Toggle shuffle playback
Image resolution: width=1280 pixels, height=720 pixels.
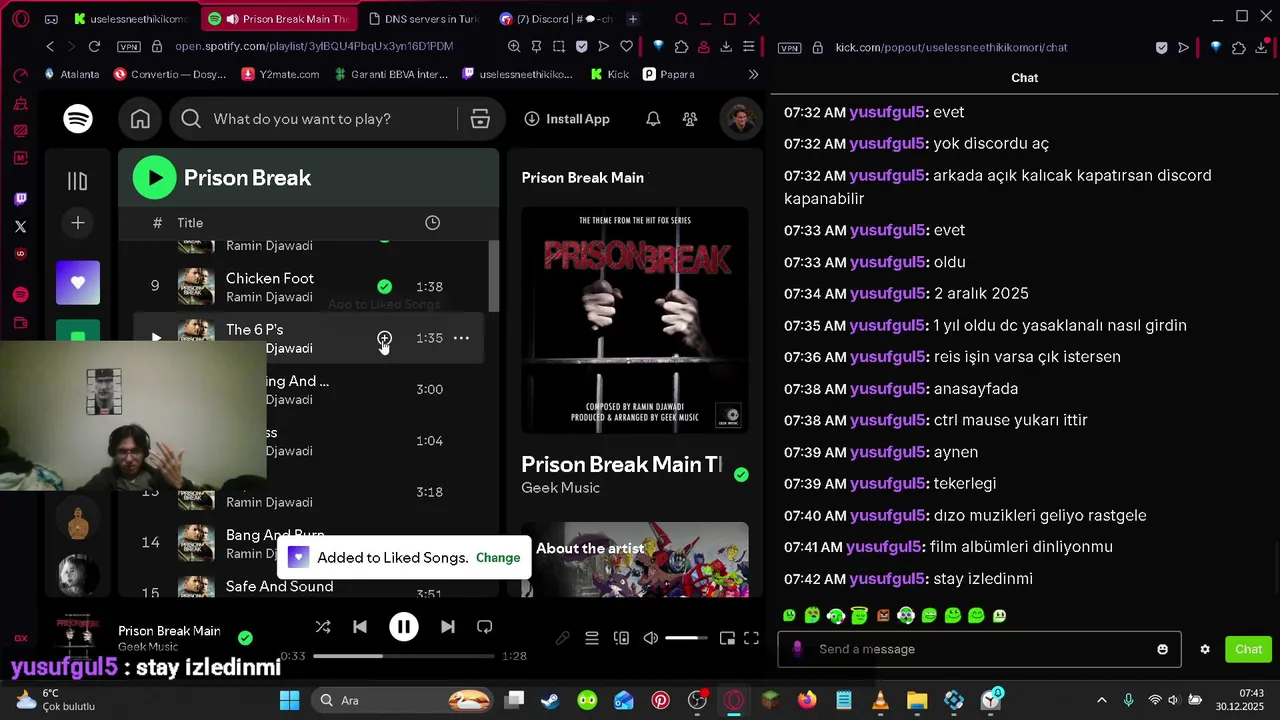pos(323,627)
